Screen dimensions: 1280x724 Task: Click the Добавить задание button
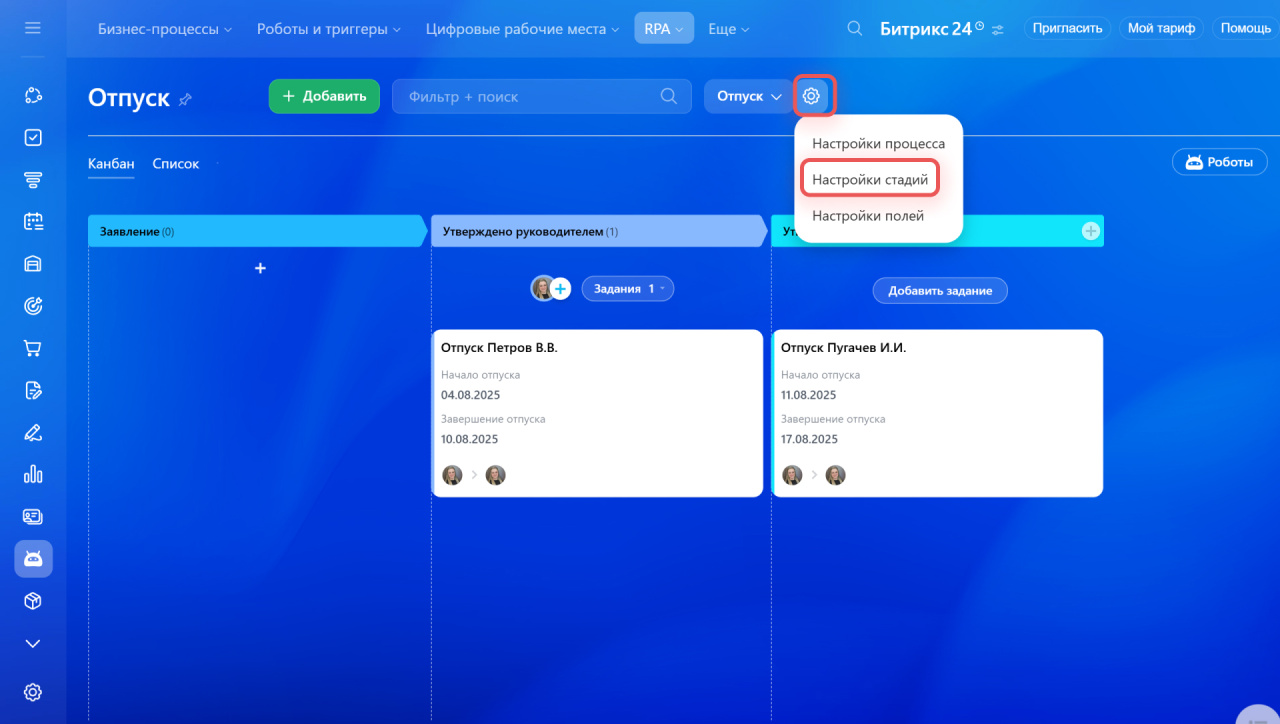pos(939,290)
